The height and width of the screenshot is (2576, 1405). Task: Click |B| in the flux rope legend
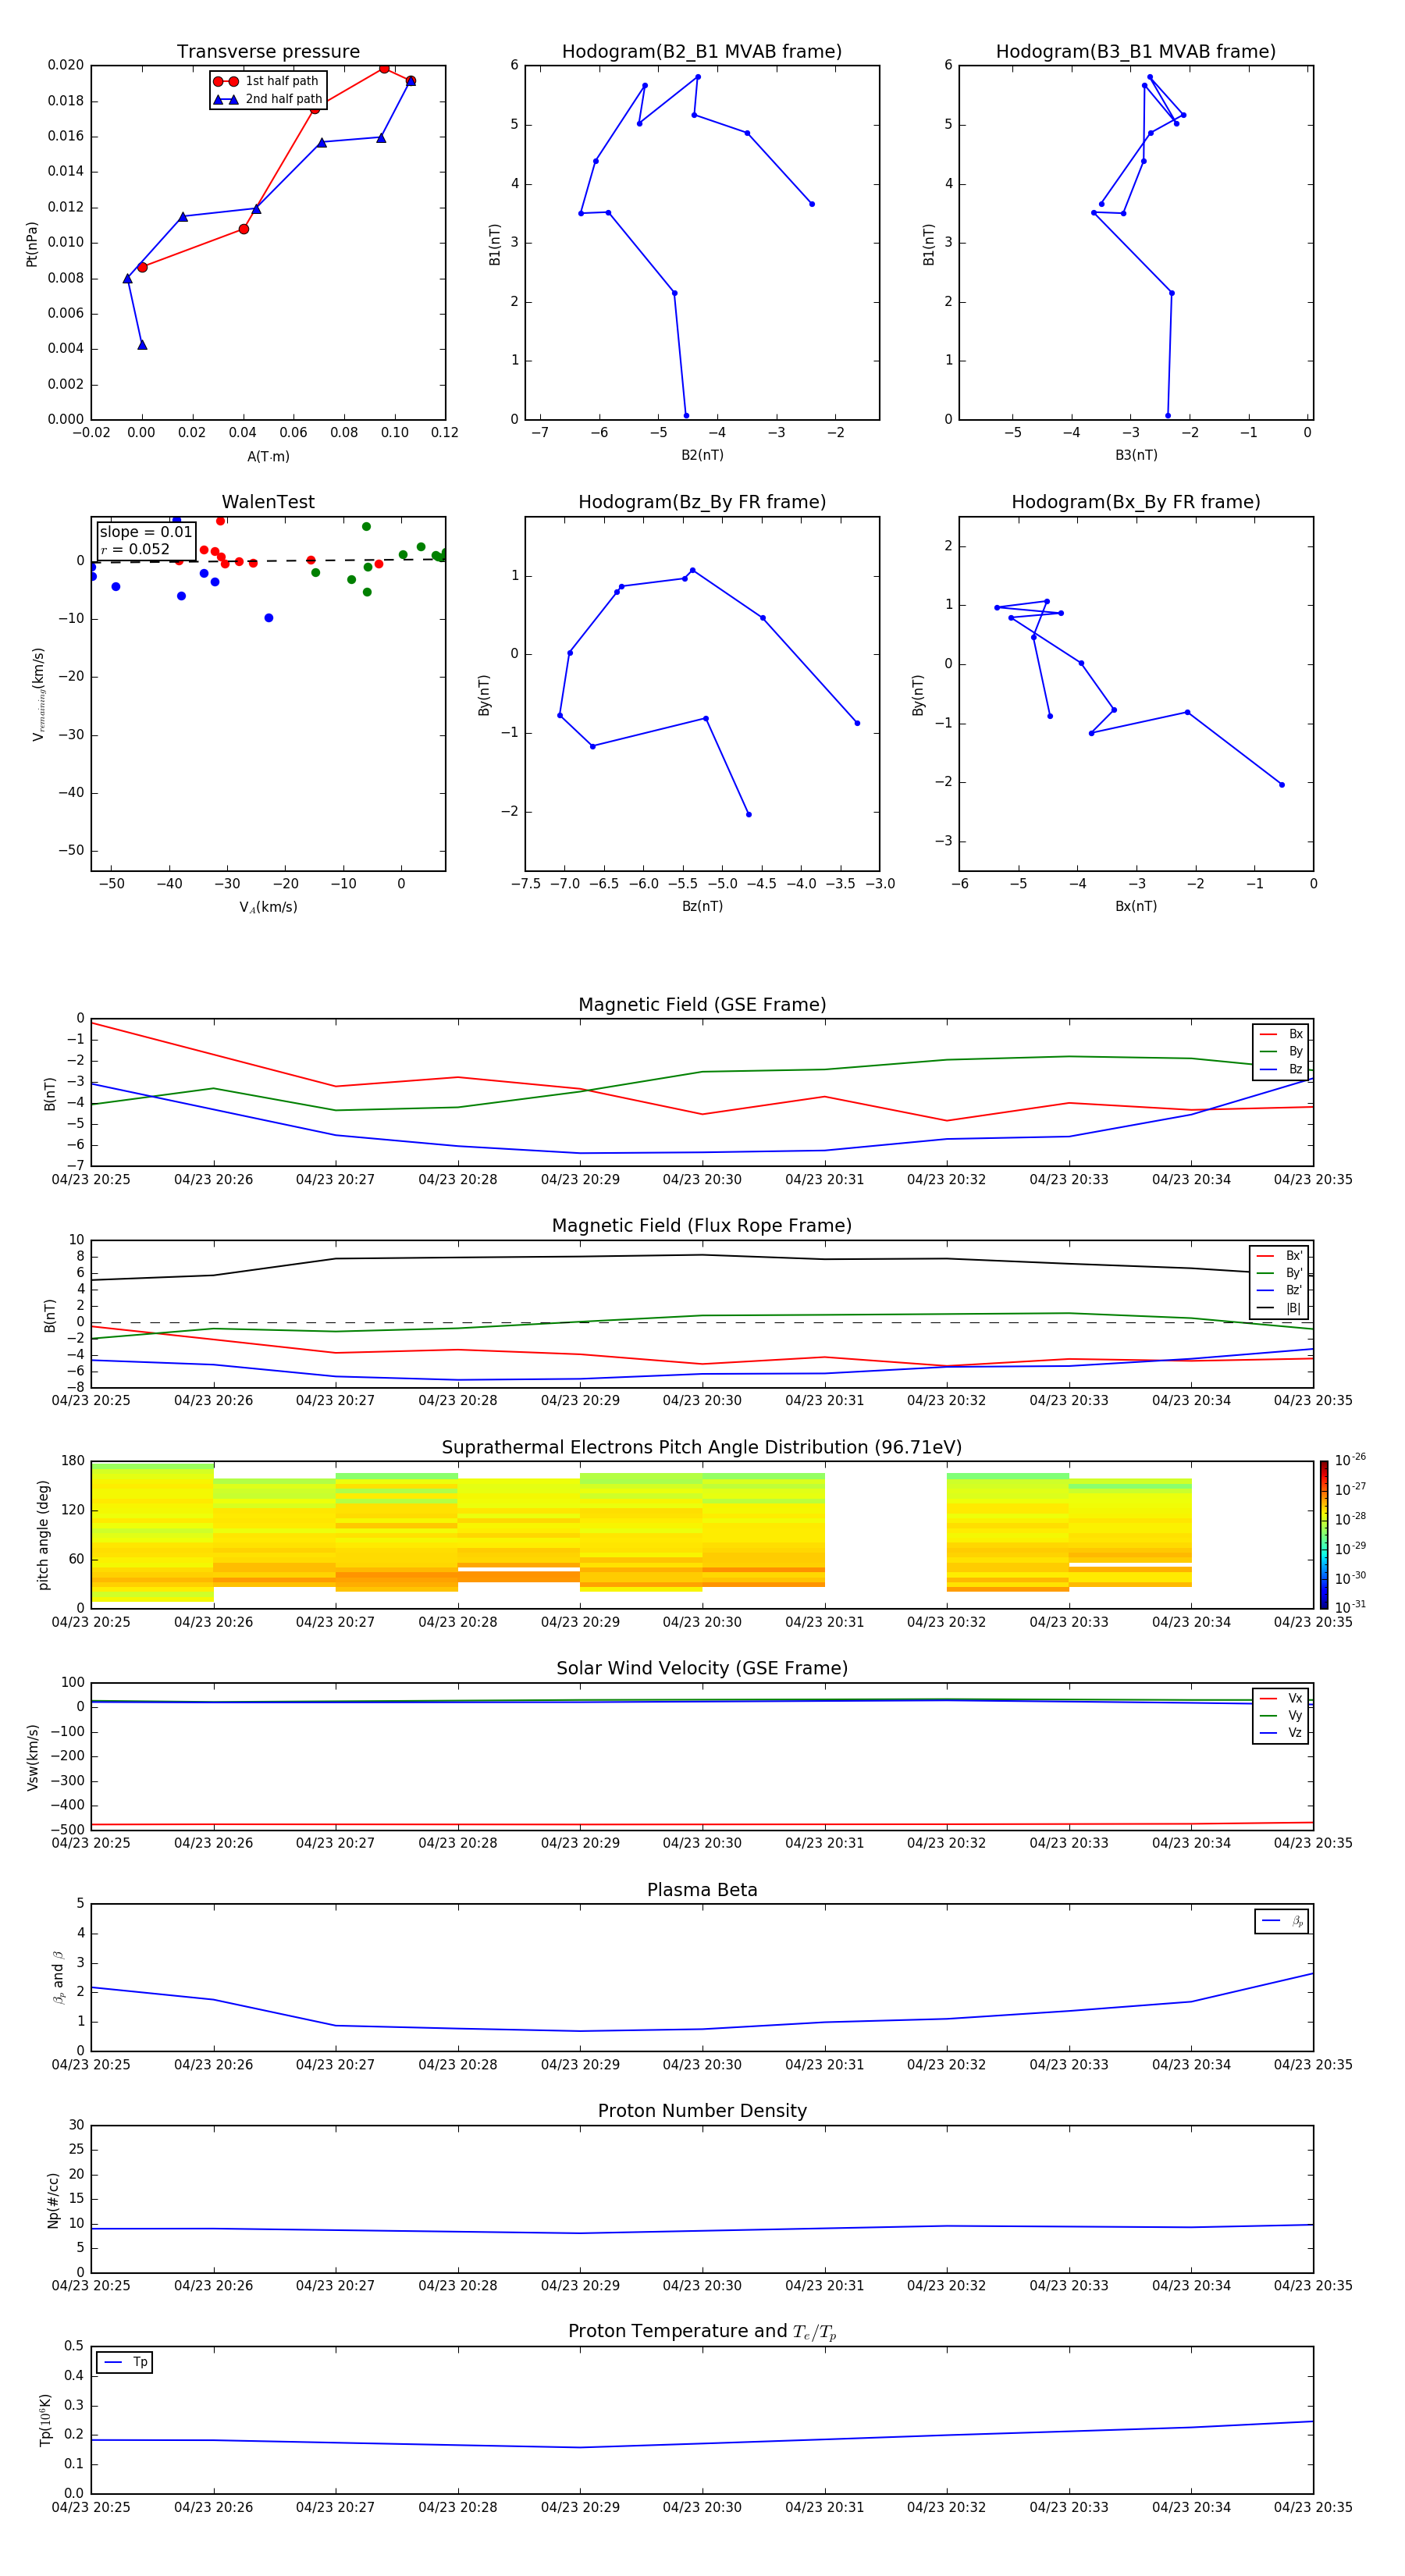coord(1280,1308)
